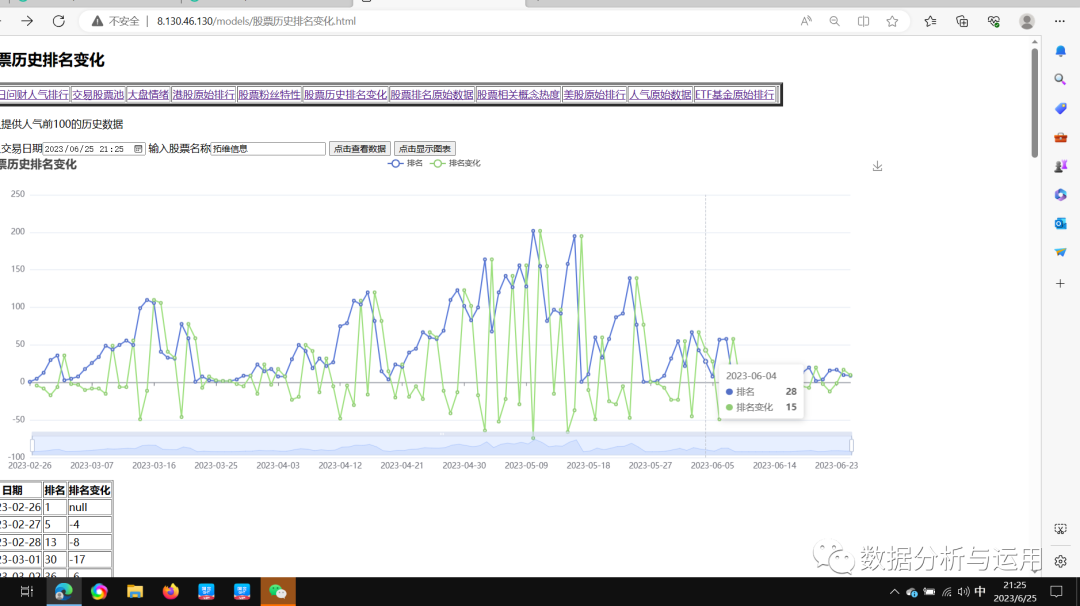Toggle the 排名 series in chart legend
This screenshot has height=606, width=1080.
point(406,163)
